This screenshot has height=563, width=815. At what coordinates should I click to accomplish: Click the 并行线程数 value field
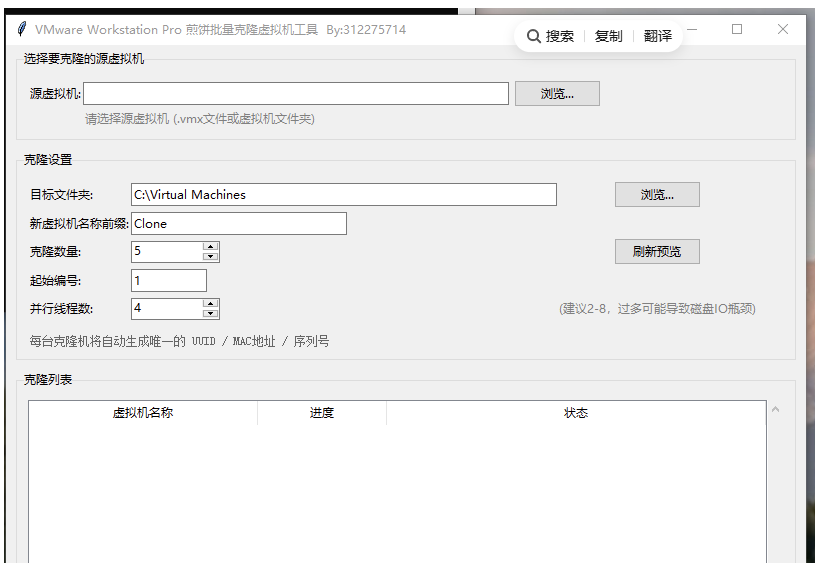[166, 309]
